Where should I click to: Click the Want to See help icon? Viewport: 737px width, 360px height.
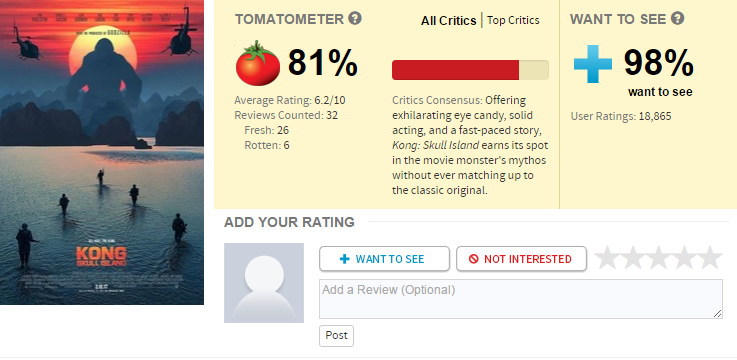coord(678,19)
